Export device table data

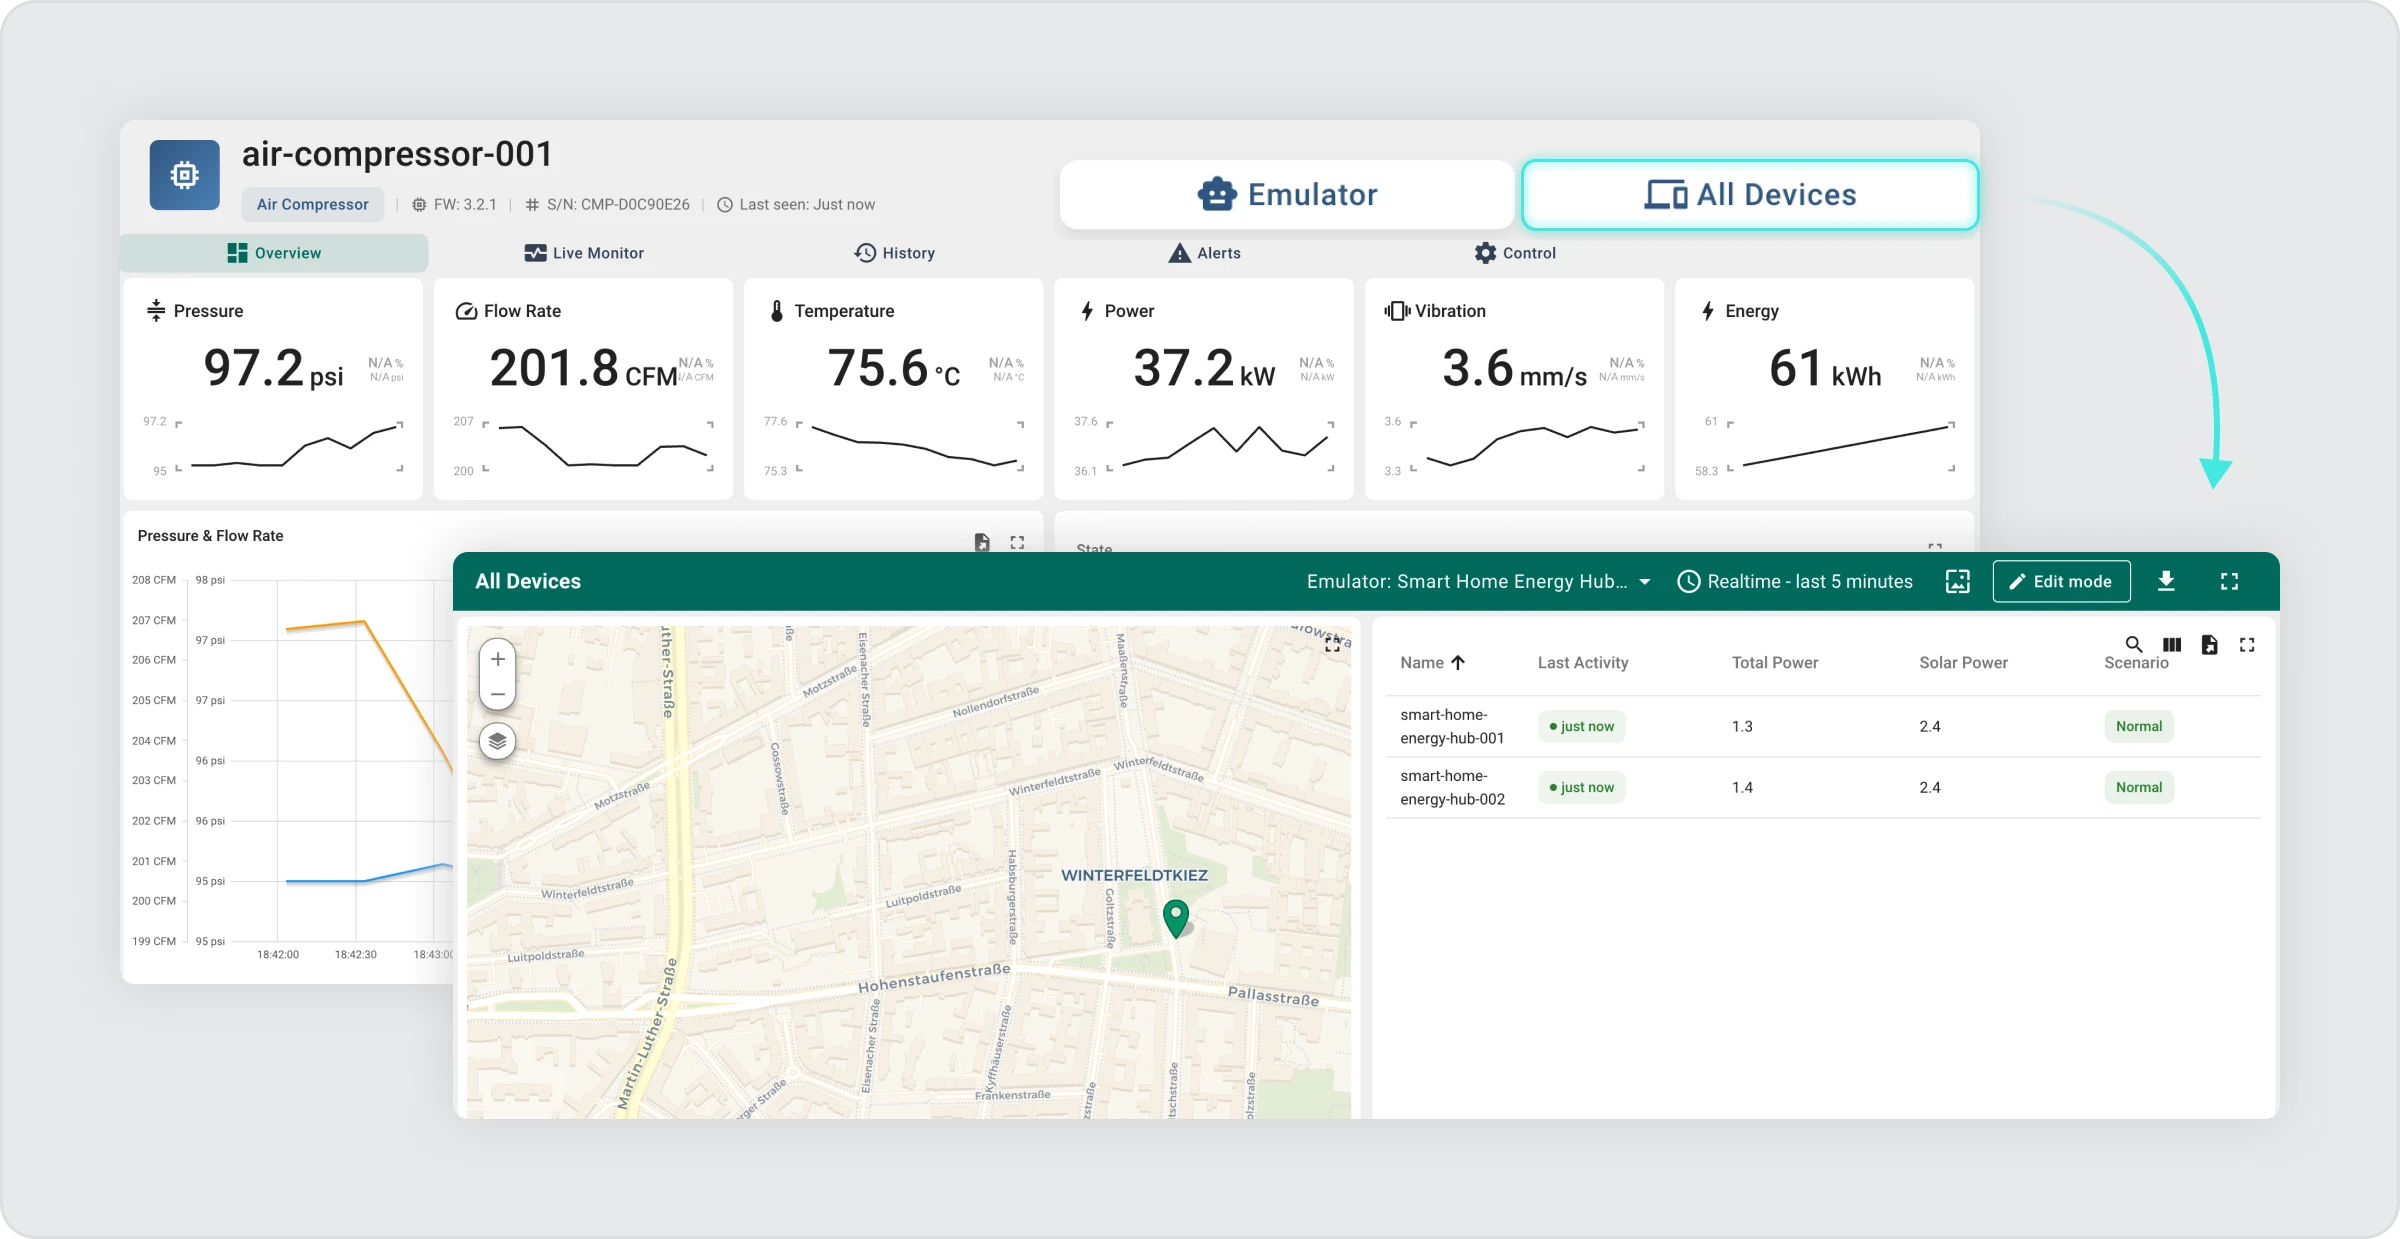2209,645
